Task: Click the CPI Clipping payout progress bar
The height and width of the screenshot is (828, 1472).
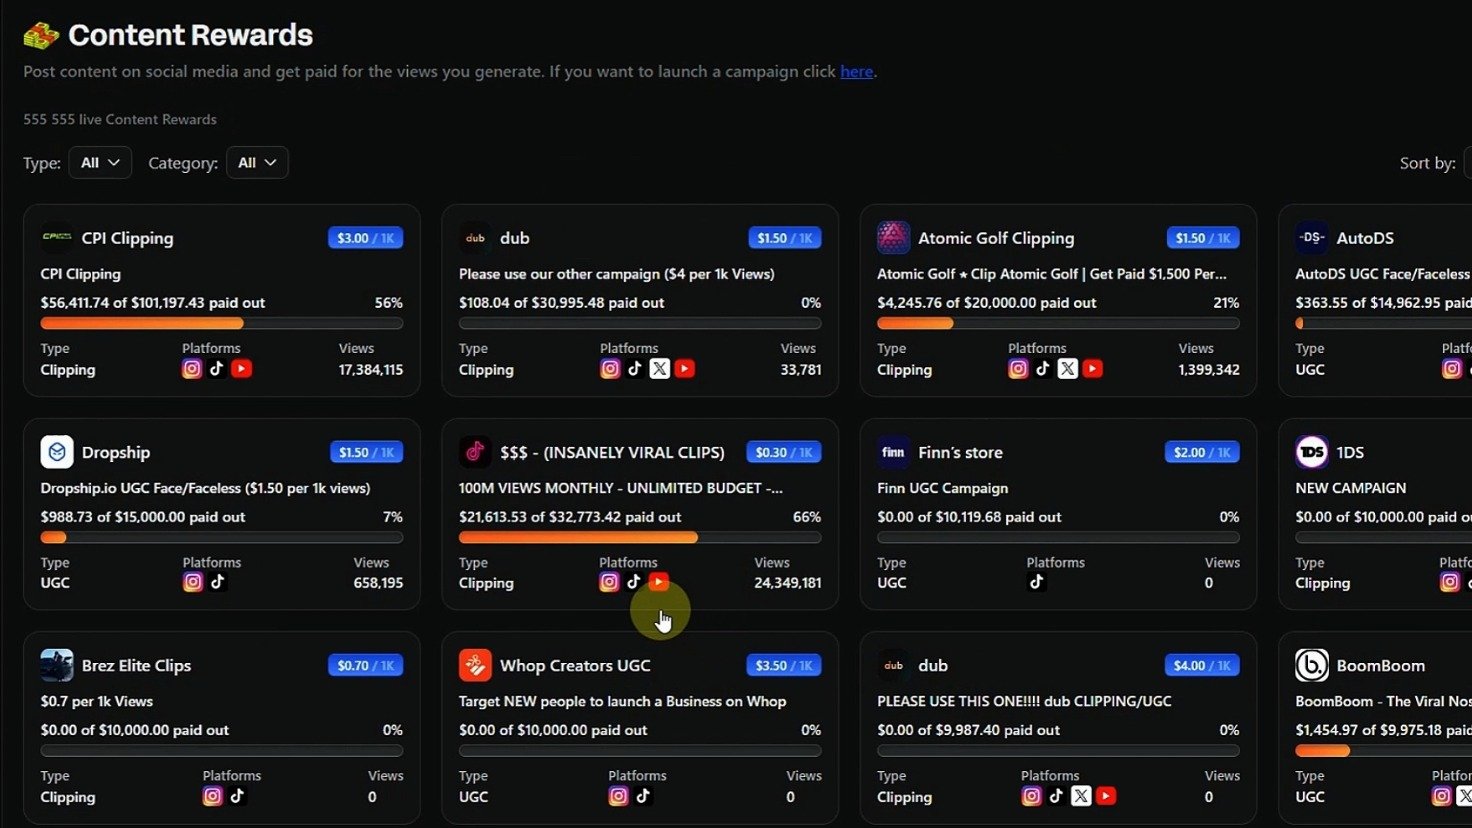Action: pos(221,324)
